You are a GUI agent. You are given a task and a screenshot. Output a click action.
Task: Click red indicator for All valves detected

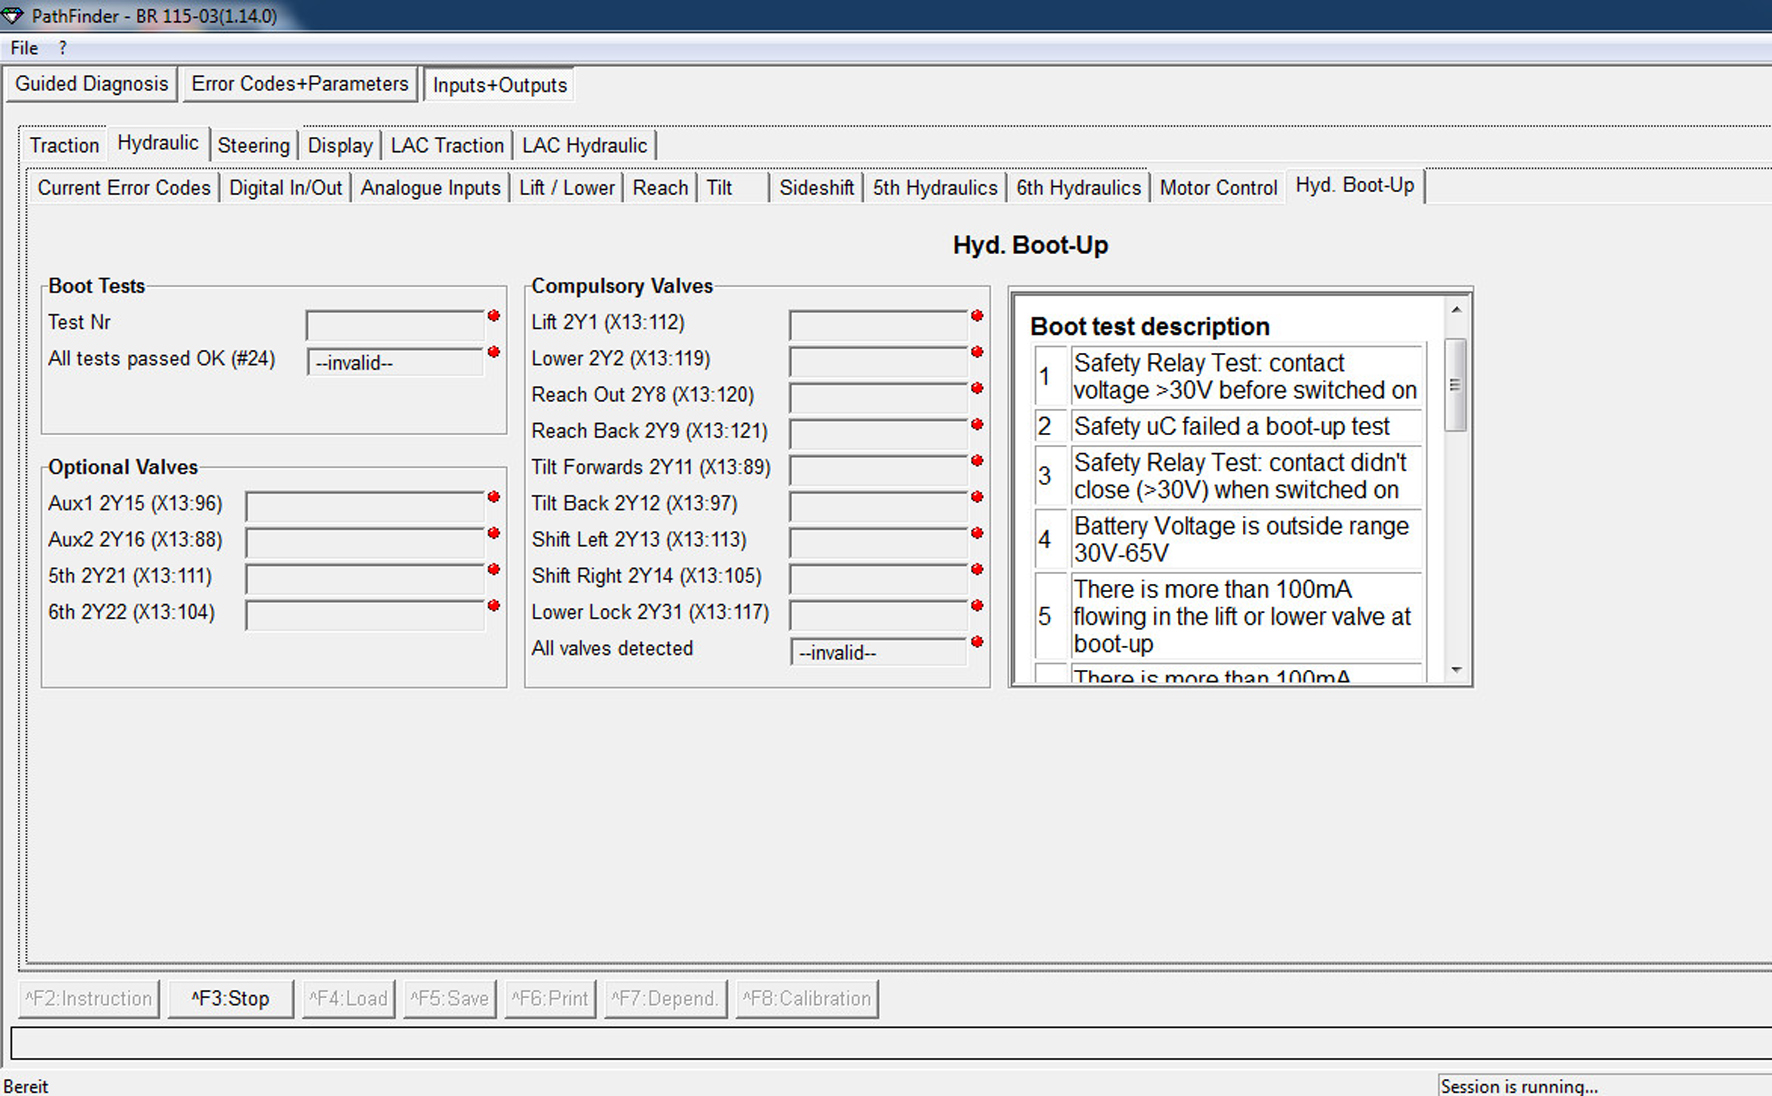977,642
